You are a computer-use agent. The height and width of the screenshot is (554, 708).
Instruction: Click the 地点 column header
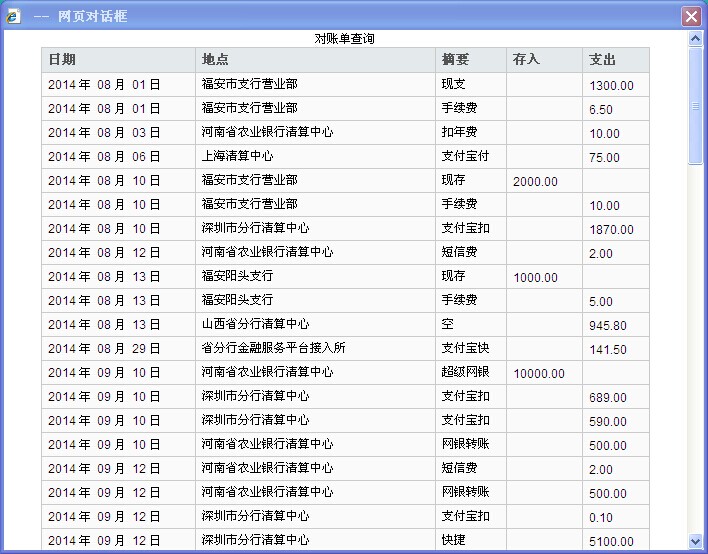(x=215, y=60)
